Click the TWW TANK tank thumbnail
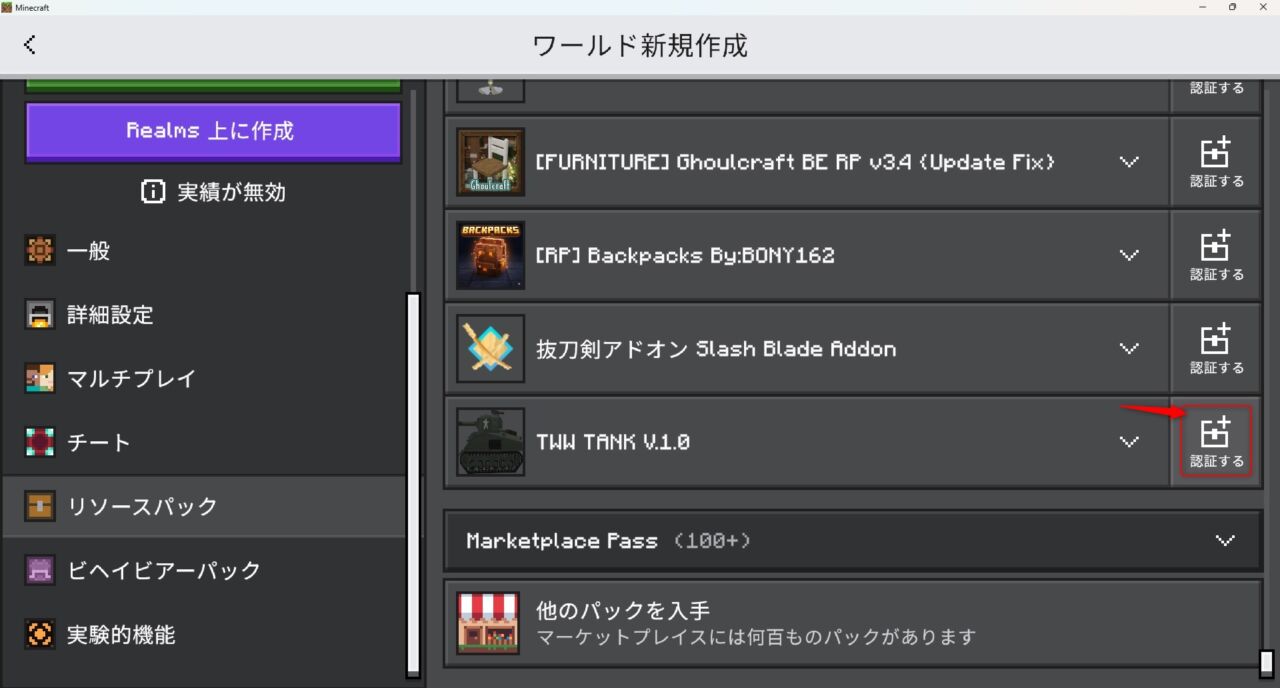This screenshot has height=688, width=1280. (x=490, y=441)
